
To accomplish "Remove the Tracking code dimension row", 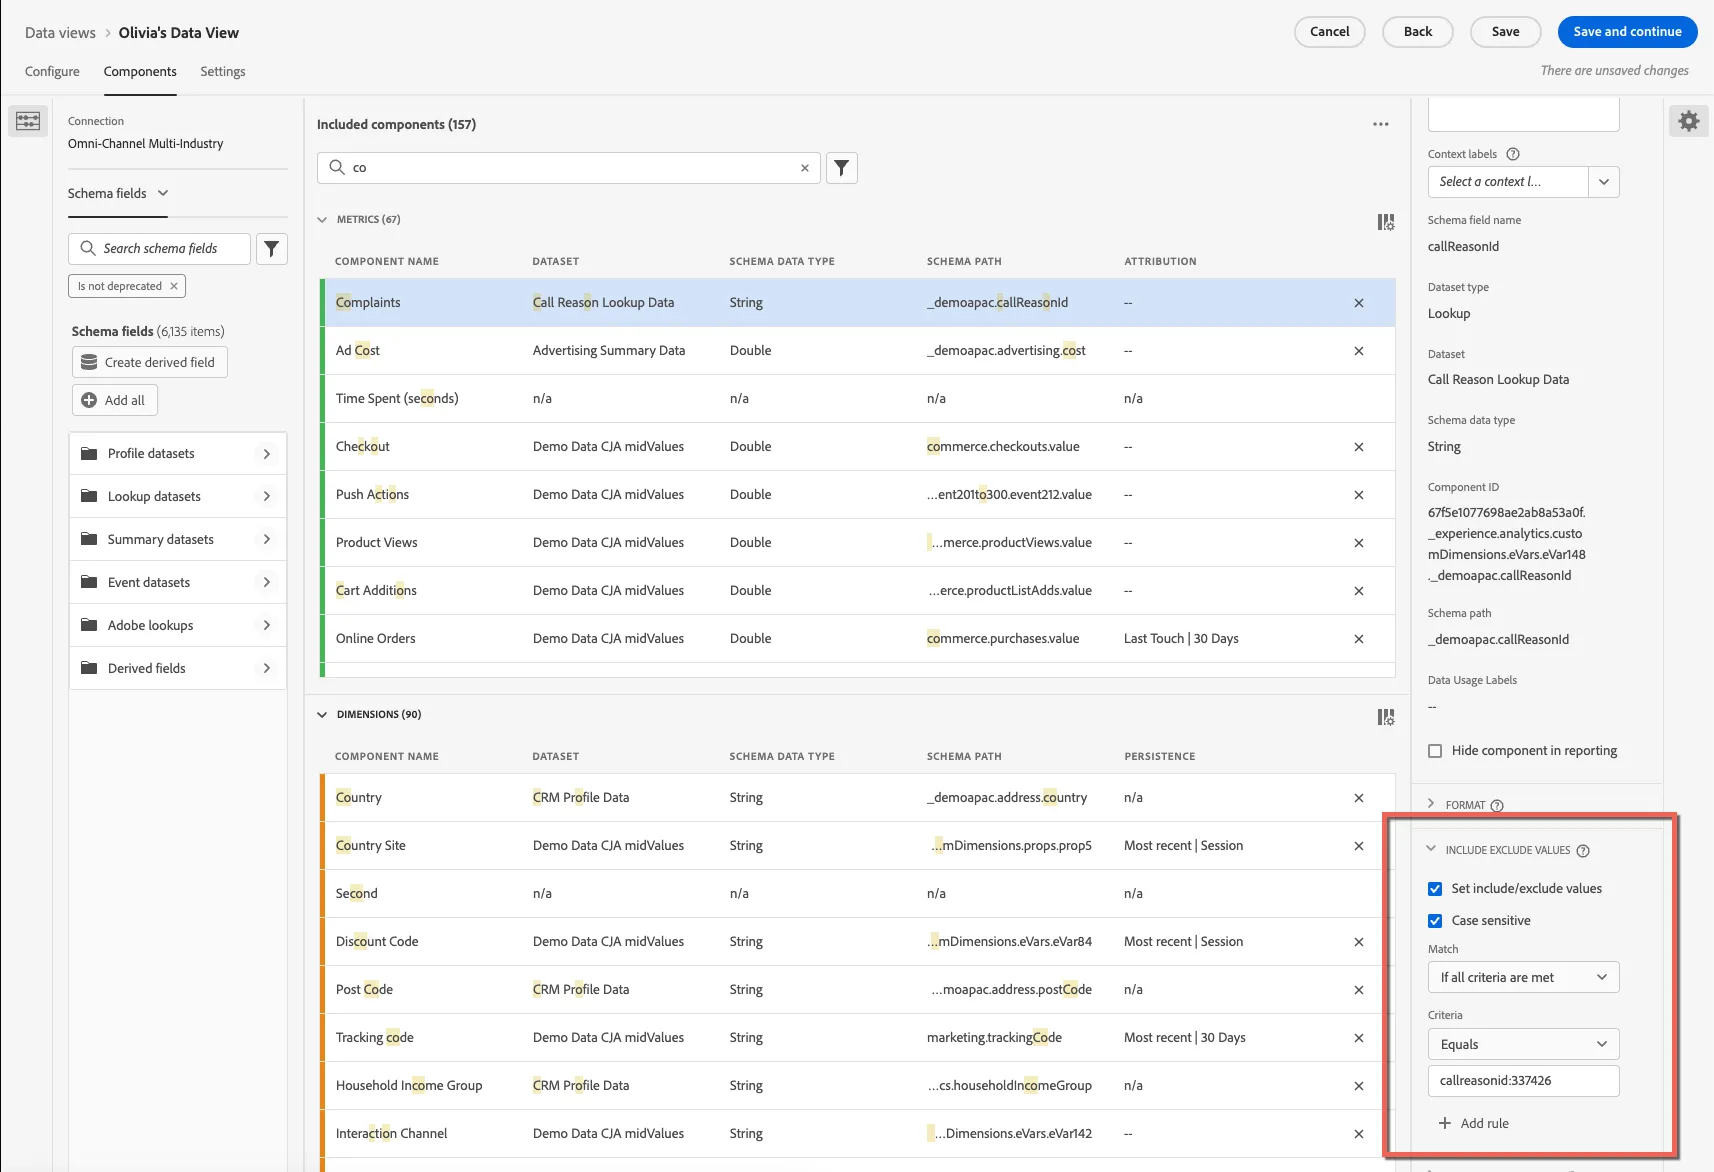I will [1359, 1038].
